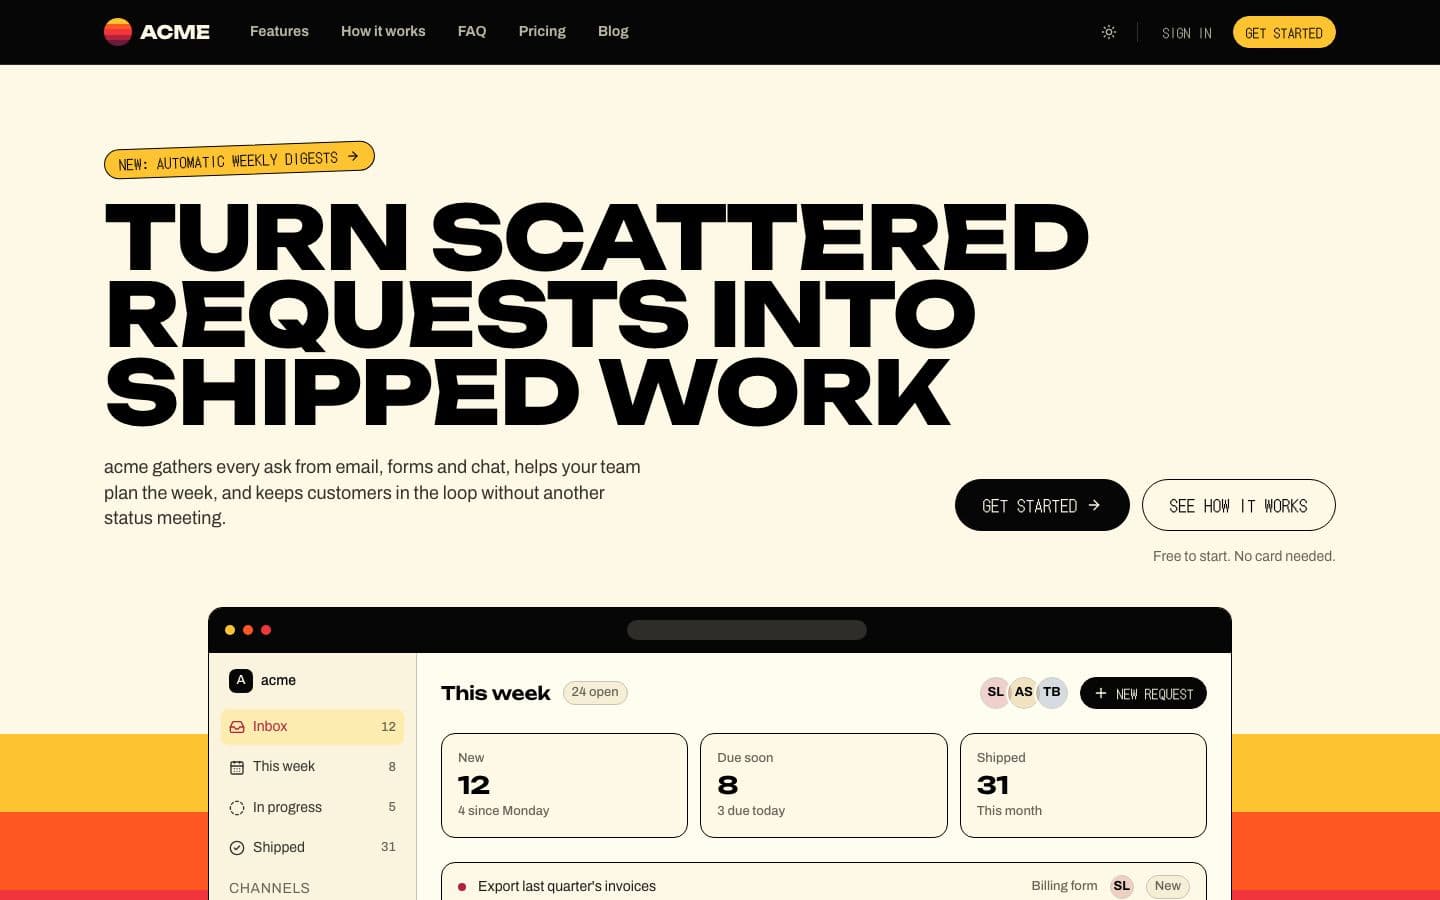Click the yellow Get Started header button

tap(1284, 32)
